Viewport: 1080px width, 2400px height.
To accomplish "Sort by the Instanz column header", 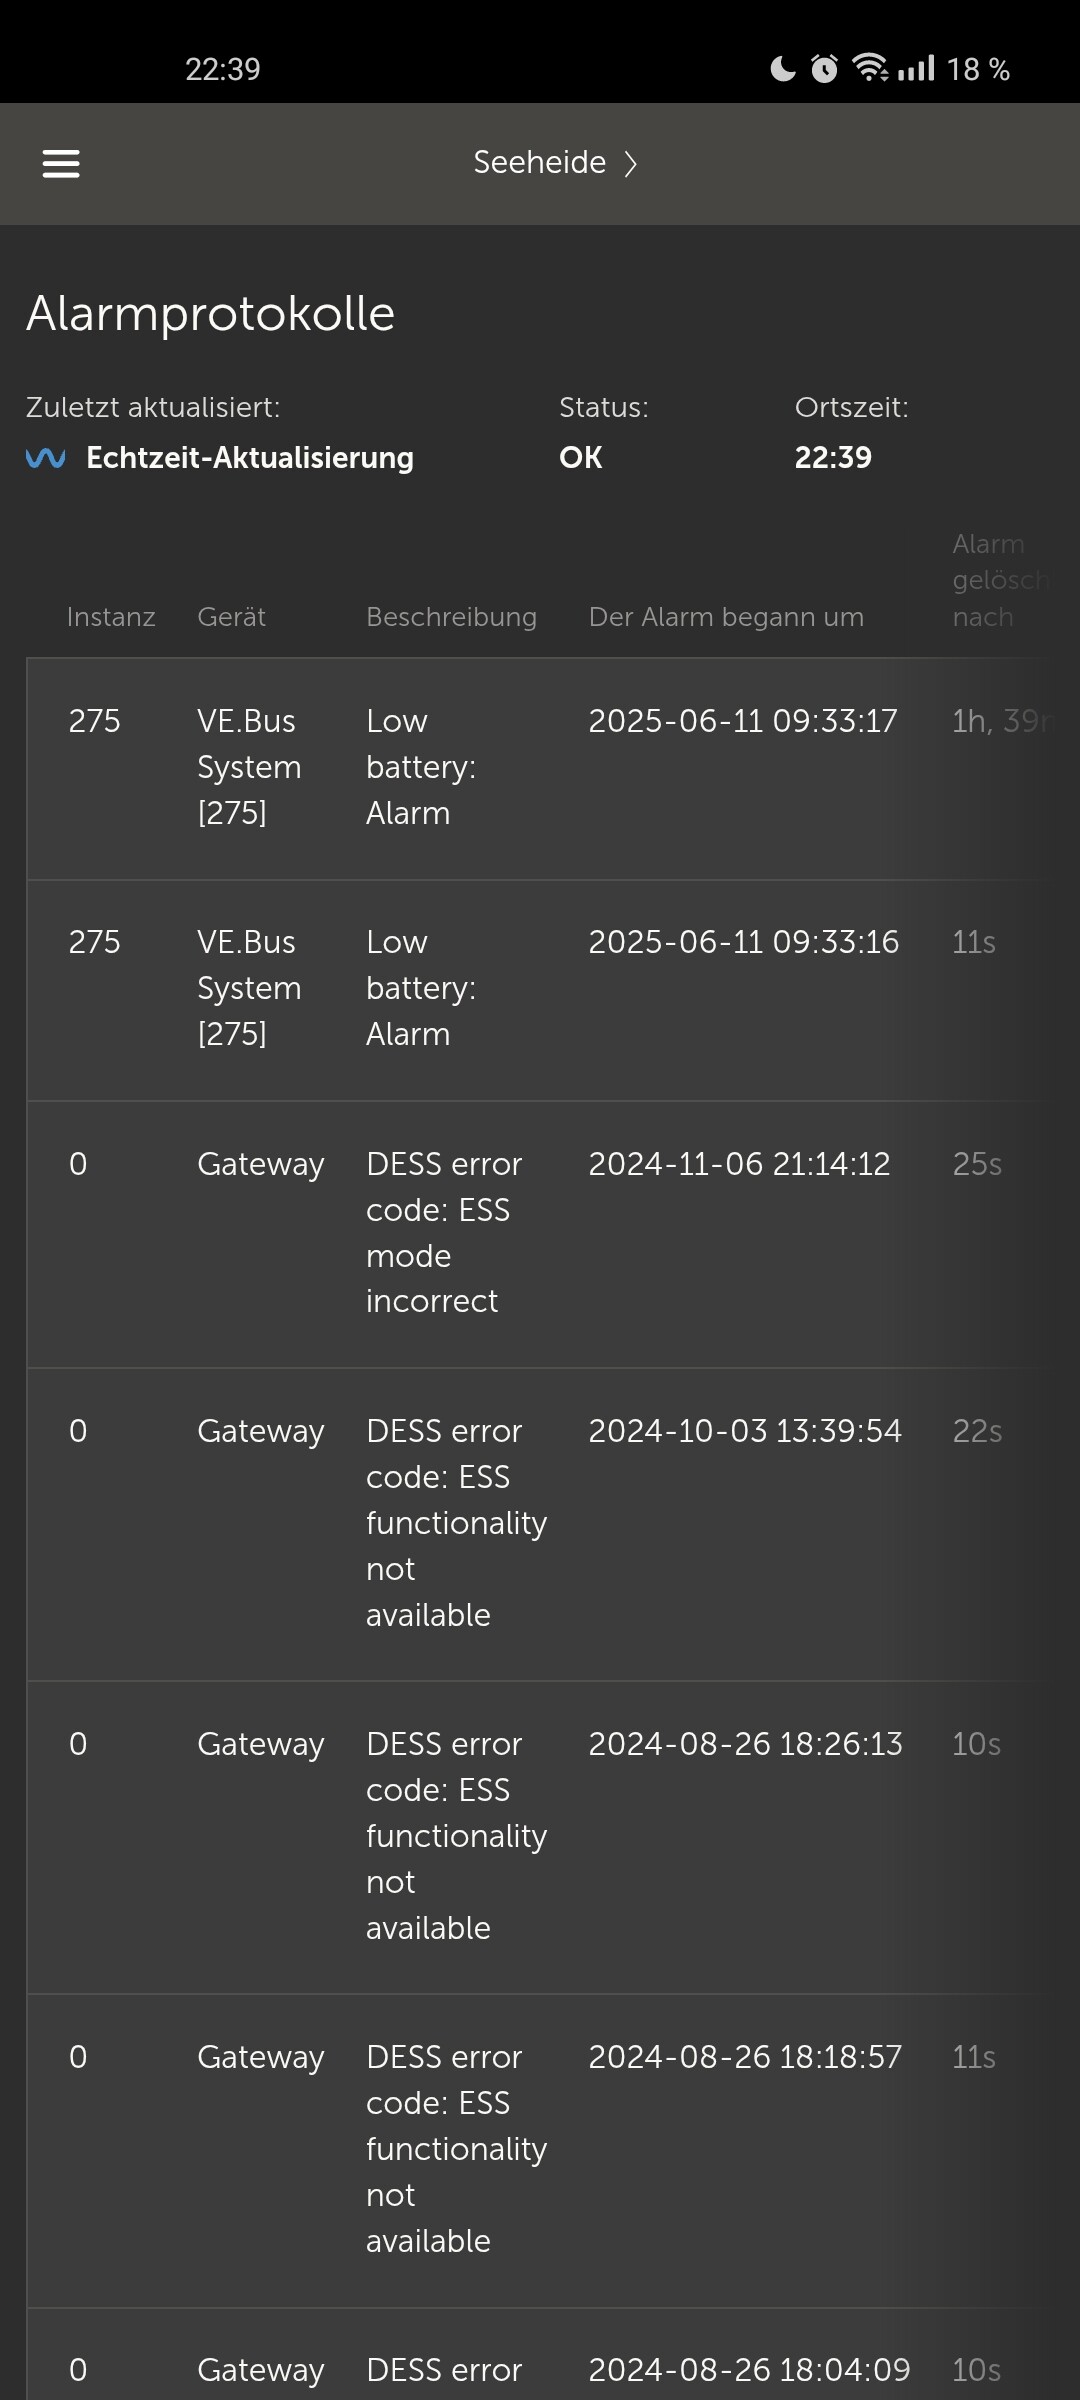I will tap(111, 617).
